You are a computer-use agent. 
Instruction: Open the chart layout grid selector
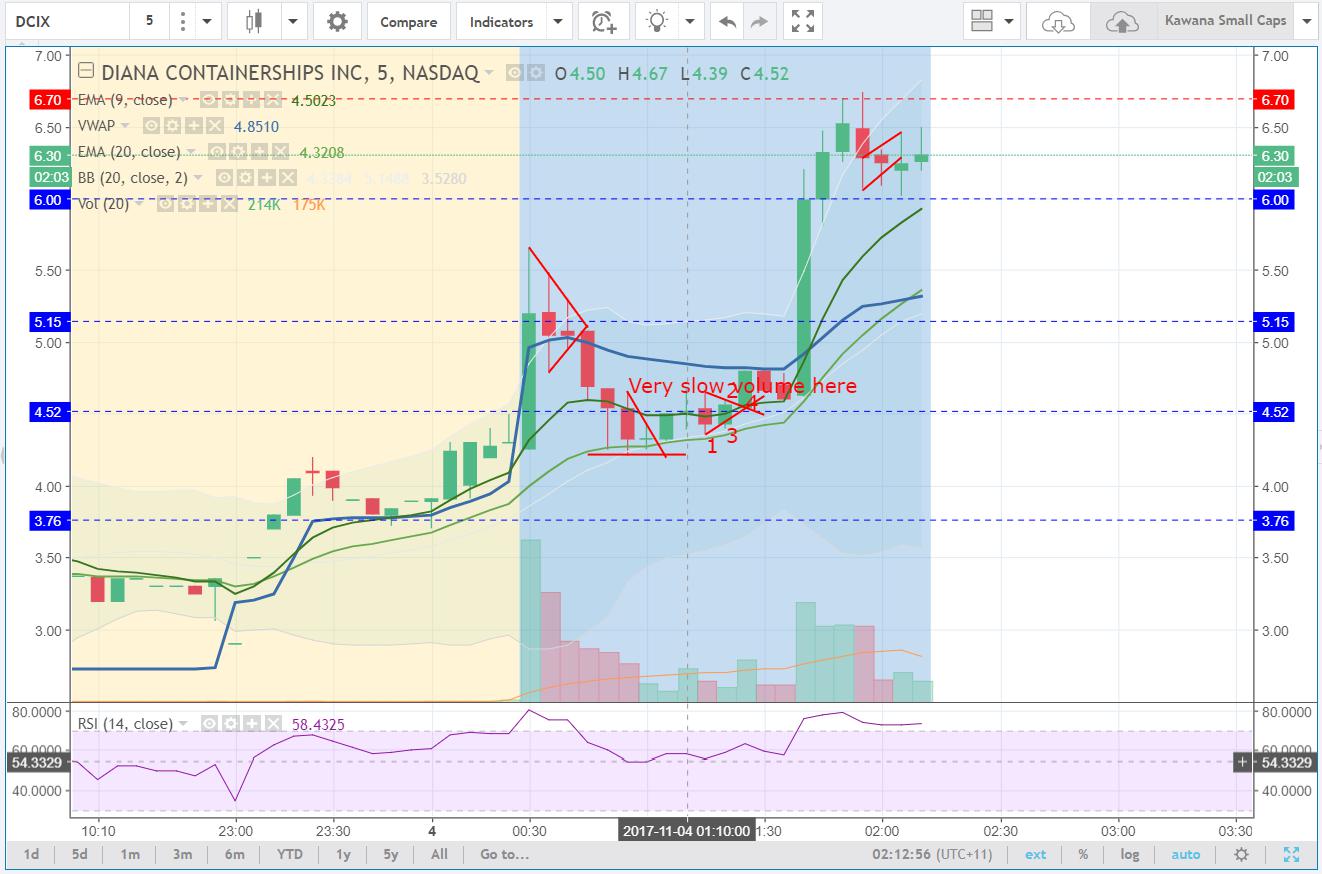click(x=981, y=21)
